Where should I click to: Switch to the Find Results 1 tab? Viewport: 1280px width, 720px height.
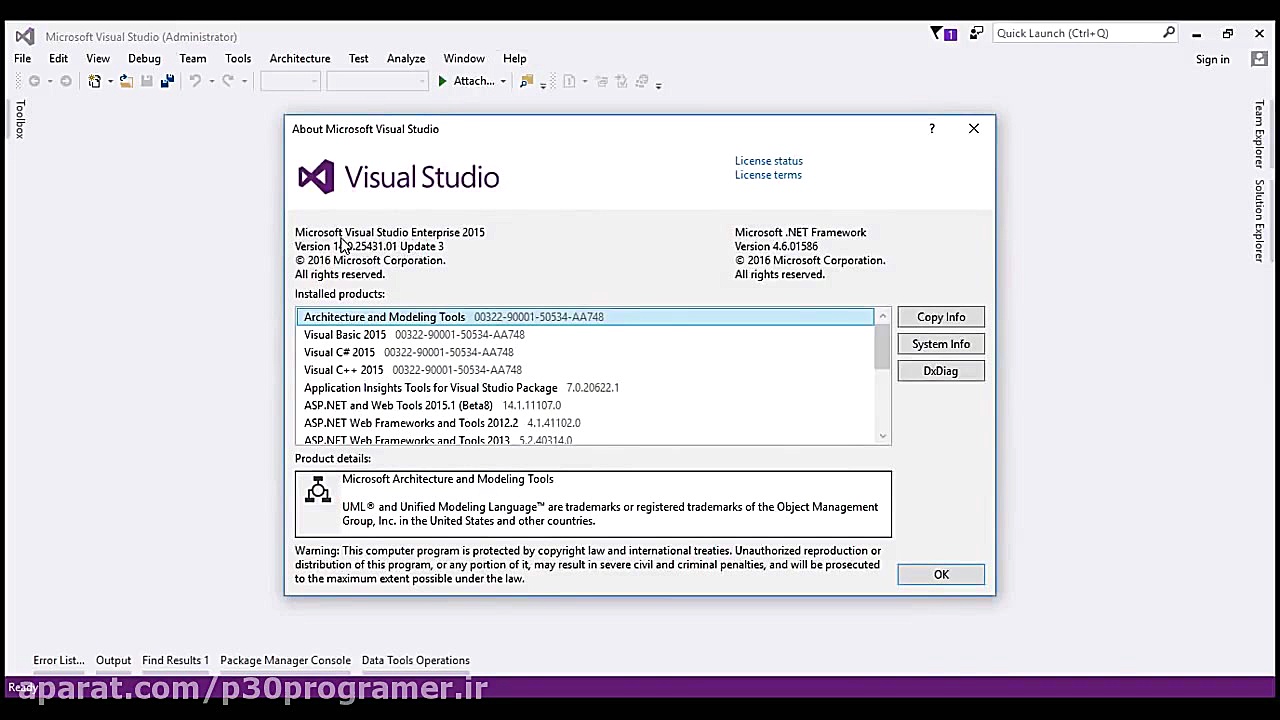click(175, 660)
